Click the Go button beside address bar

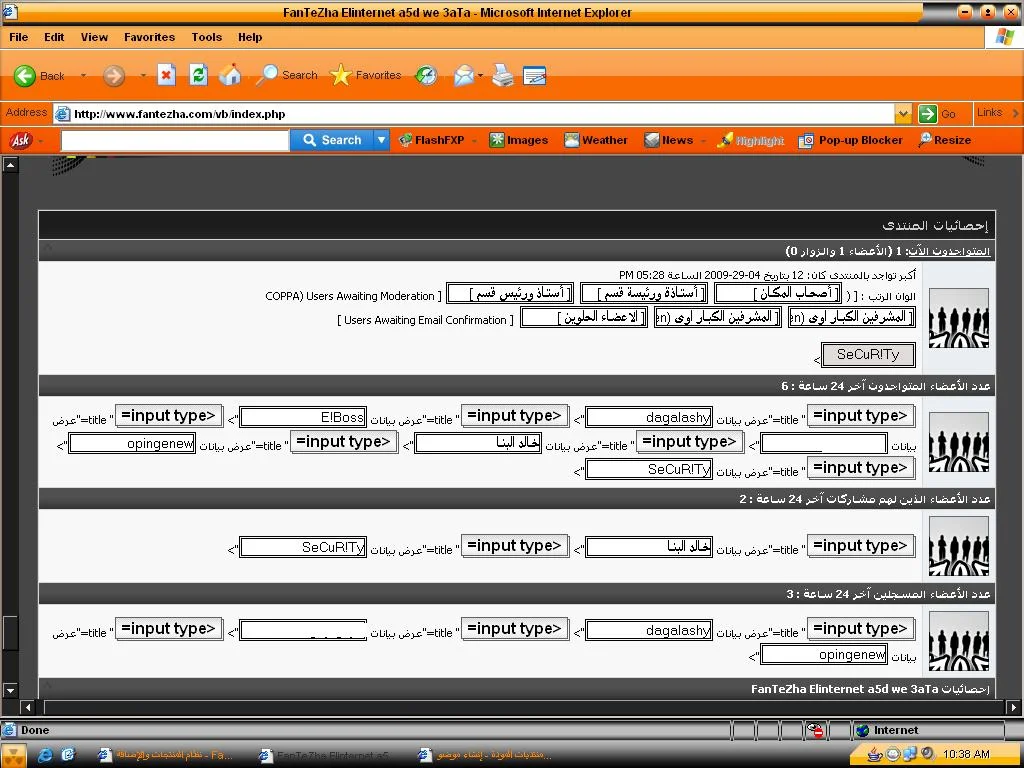tap(938, 114)
